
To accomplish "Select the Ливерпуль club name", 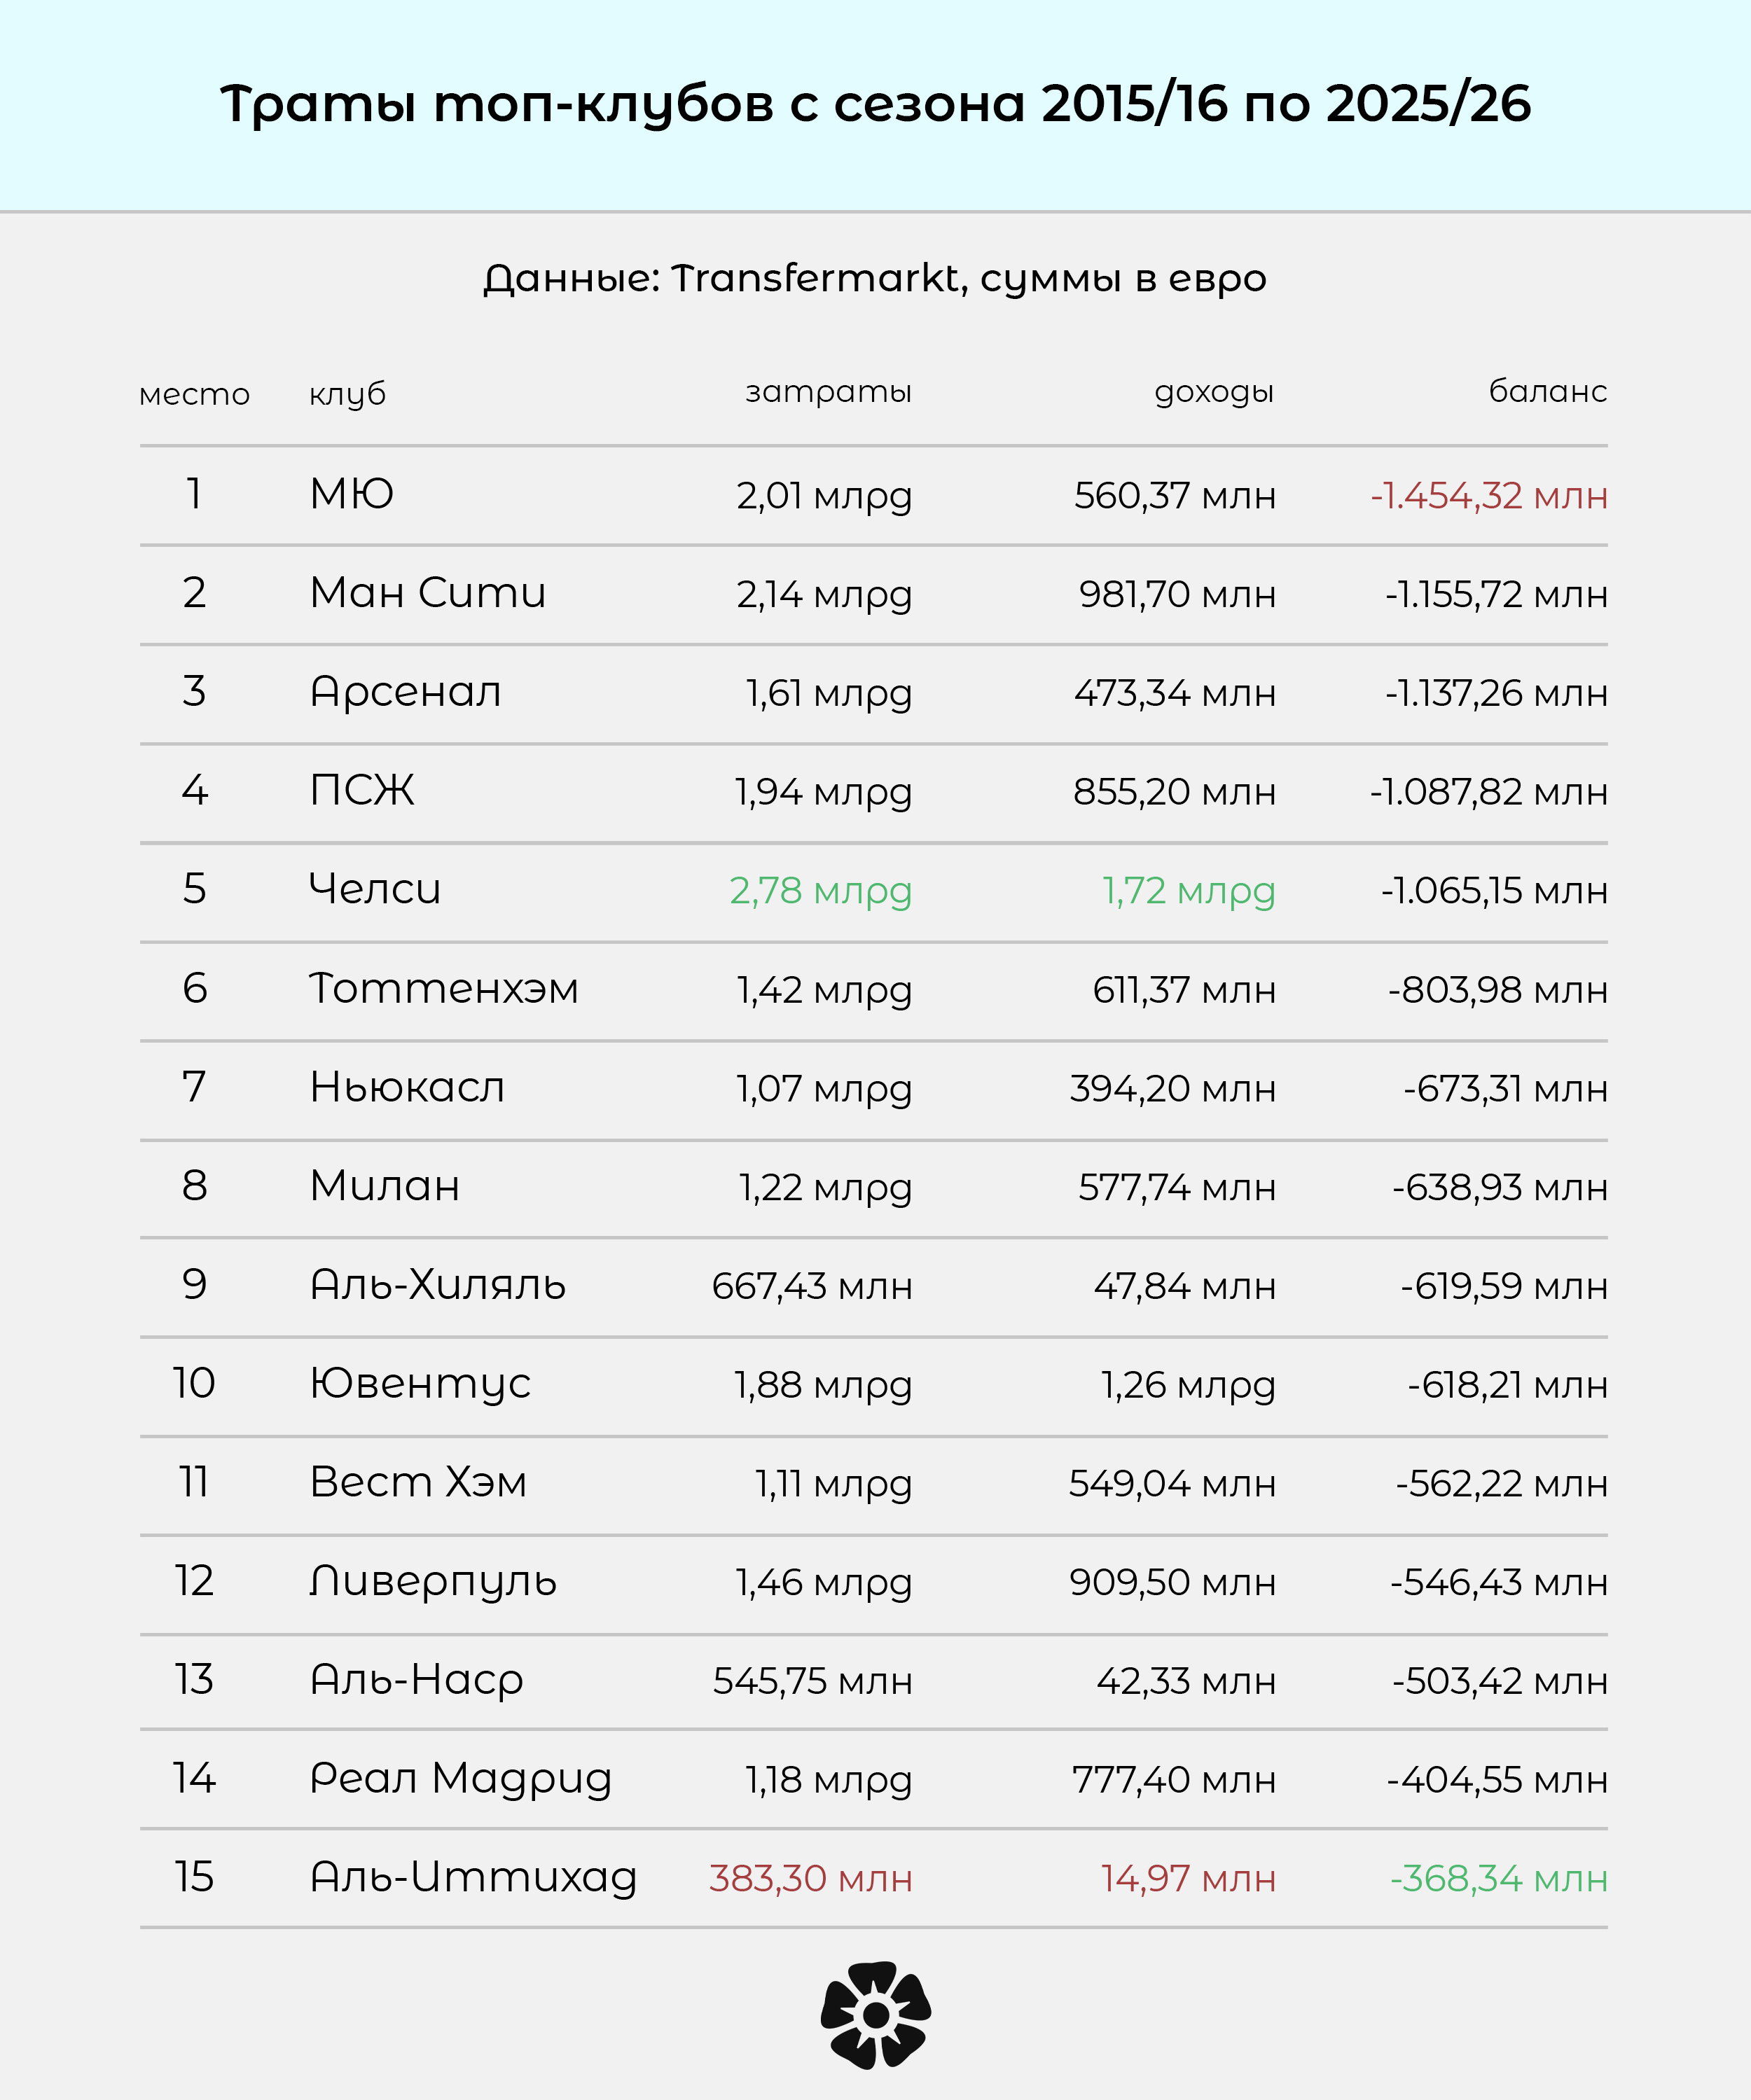I will pyautogui.click(x=433, y=1581).
